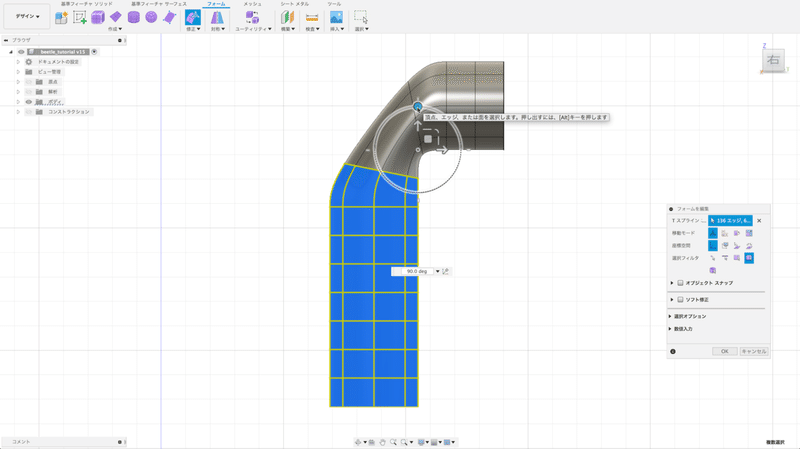Click the Pan hand tool
The width and height of the screenshot is (800, 449).
[383, 442]
